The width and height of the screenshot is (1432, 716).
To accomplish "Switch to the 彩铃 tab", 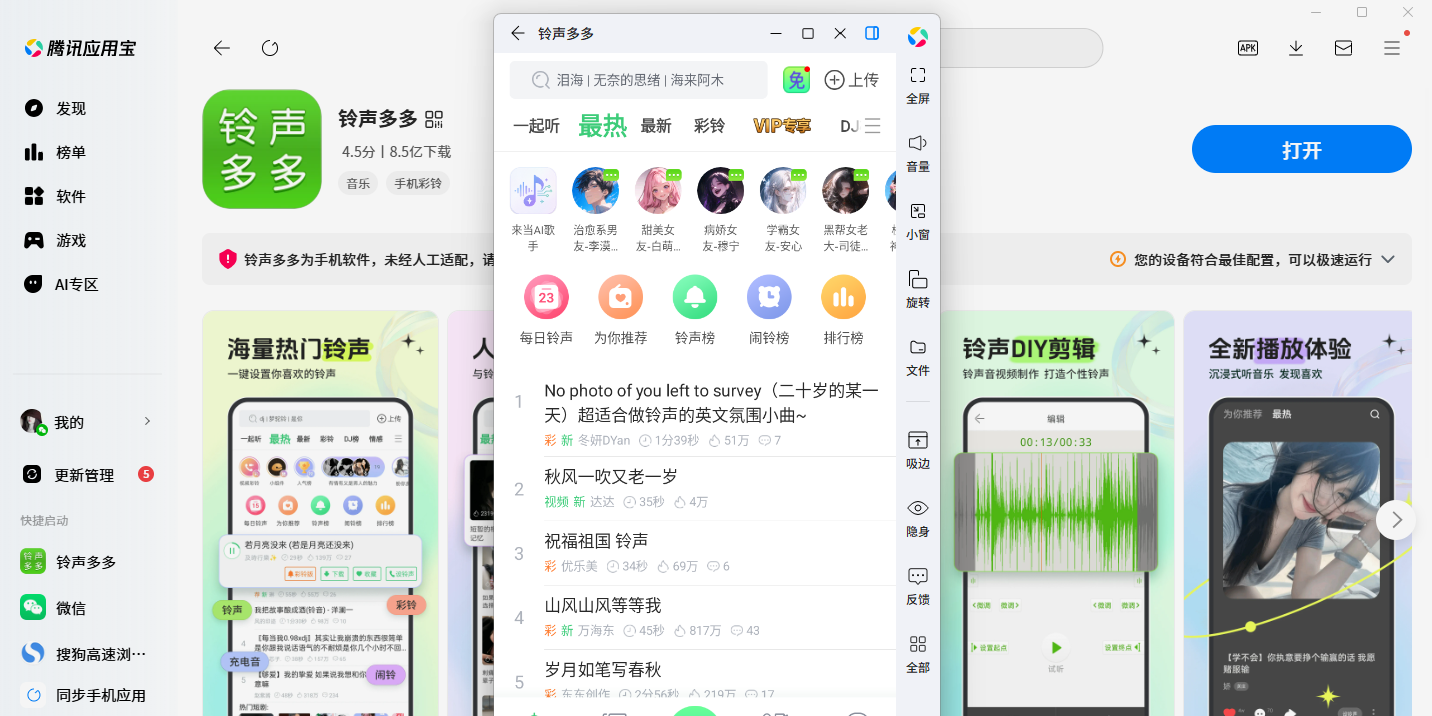I will pos(709,126).
